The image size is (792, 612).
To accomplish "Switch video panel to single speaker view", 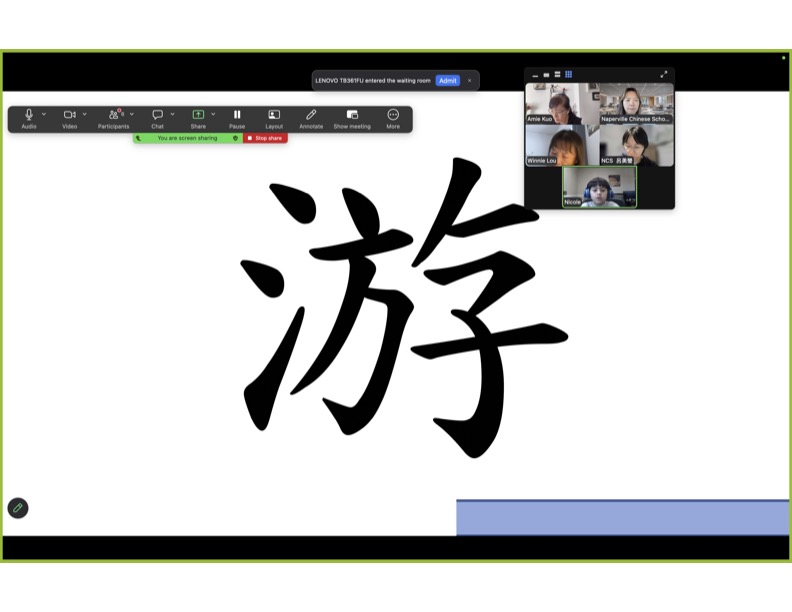I will 546,75.
